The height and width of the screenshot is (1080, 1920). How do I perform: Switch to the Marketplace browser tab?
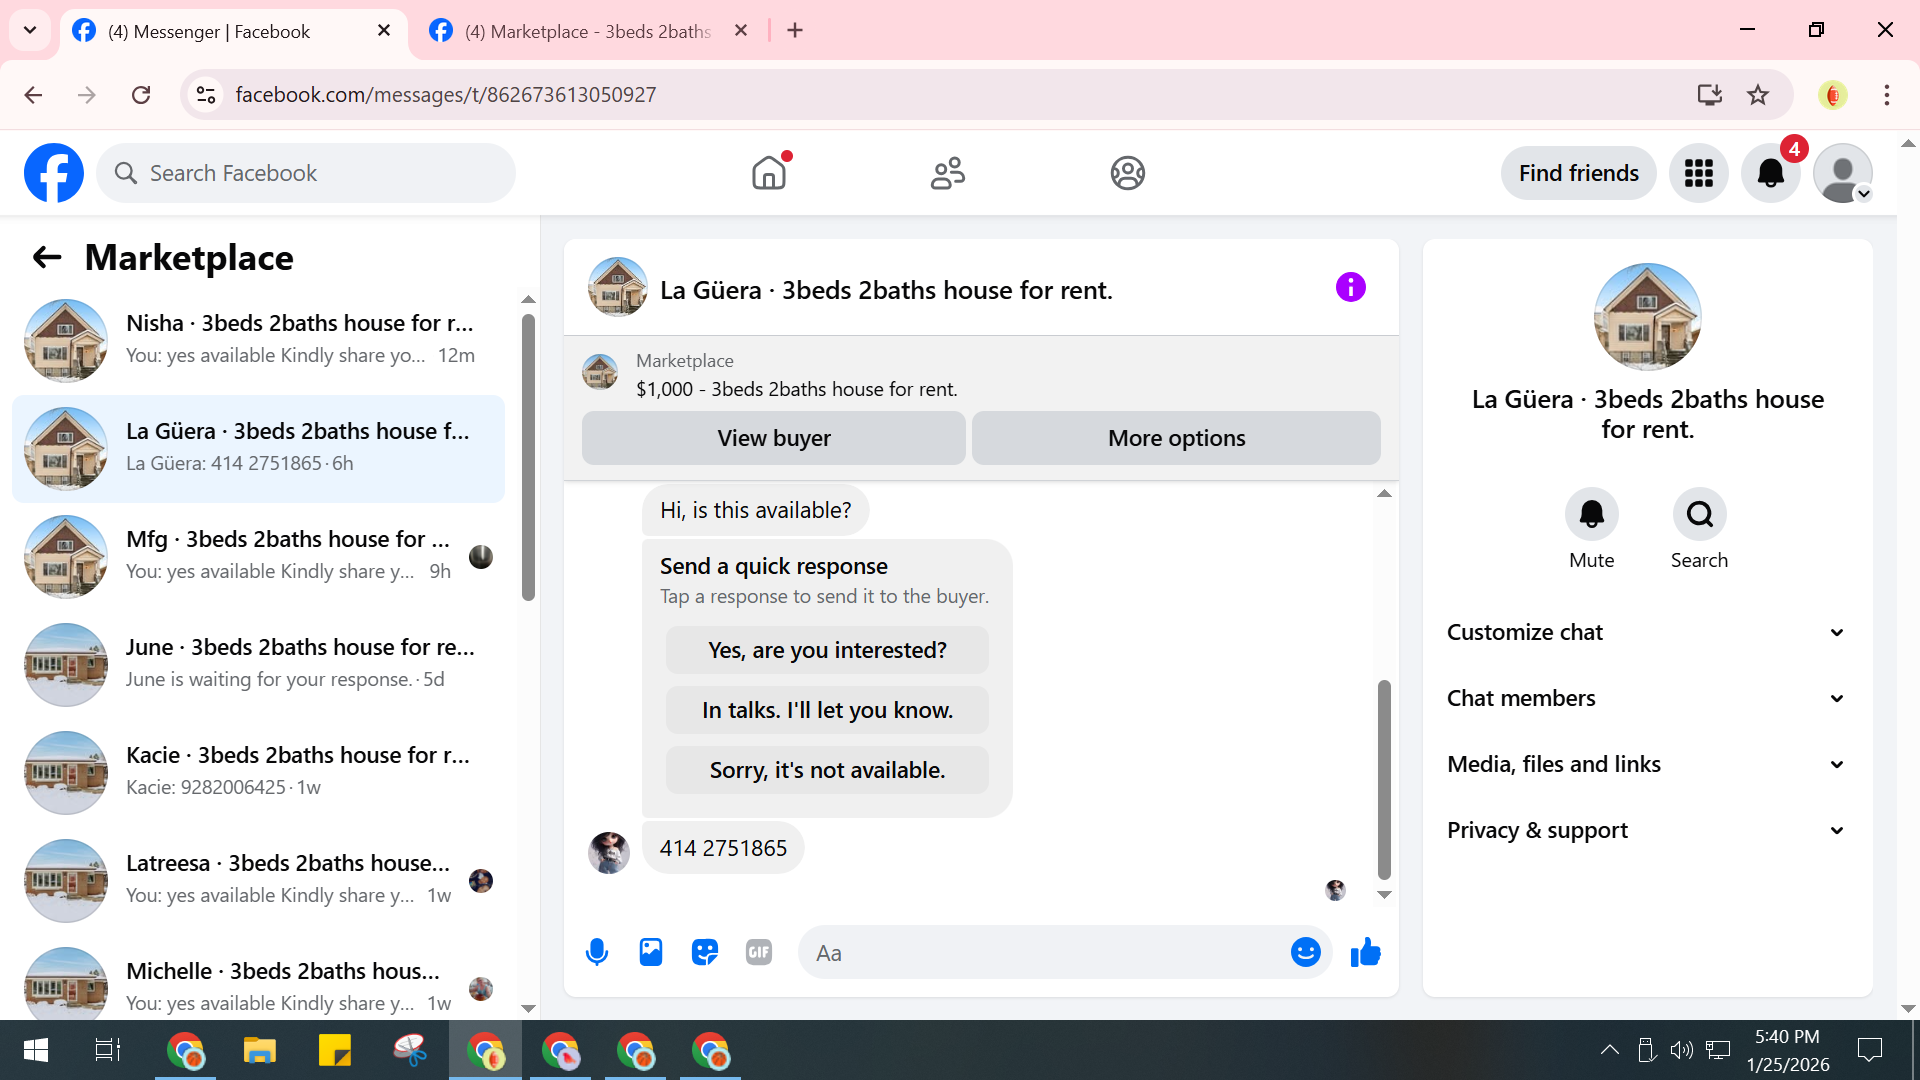tap(590, 31)
